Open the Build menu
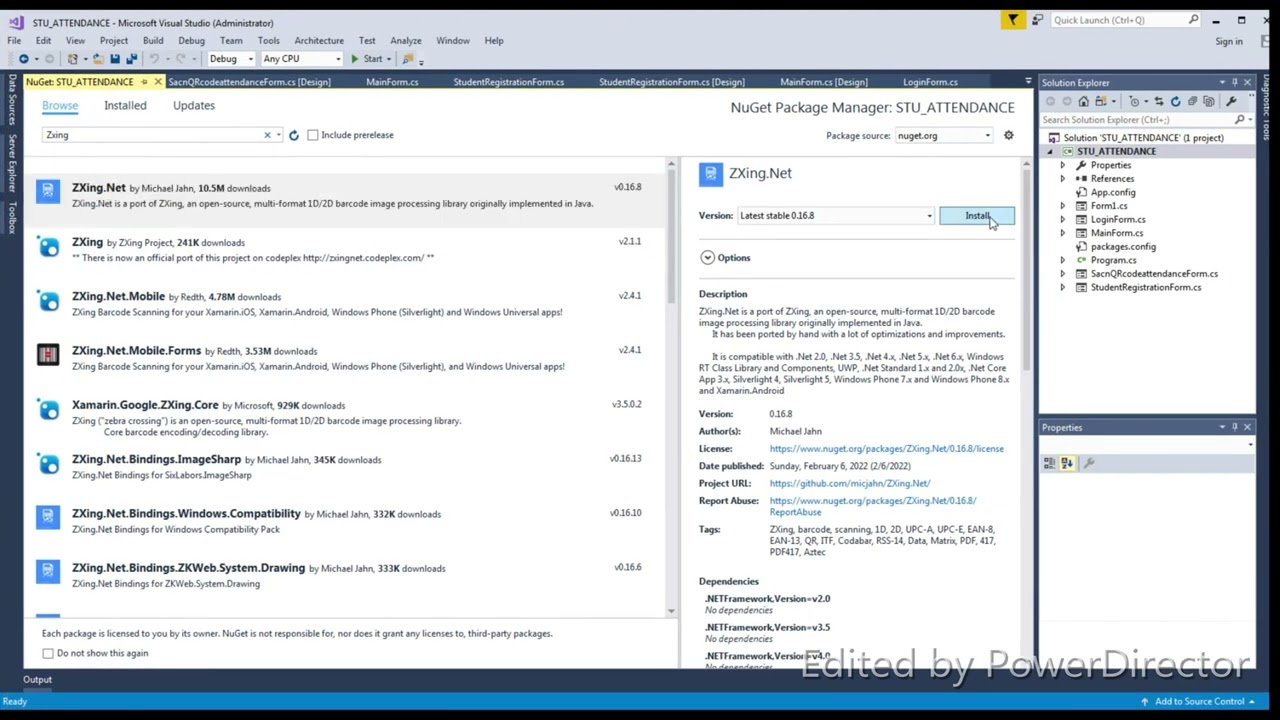The image size is (1280, 720). click(x=153, y=41)
